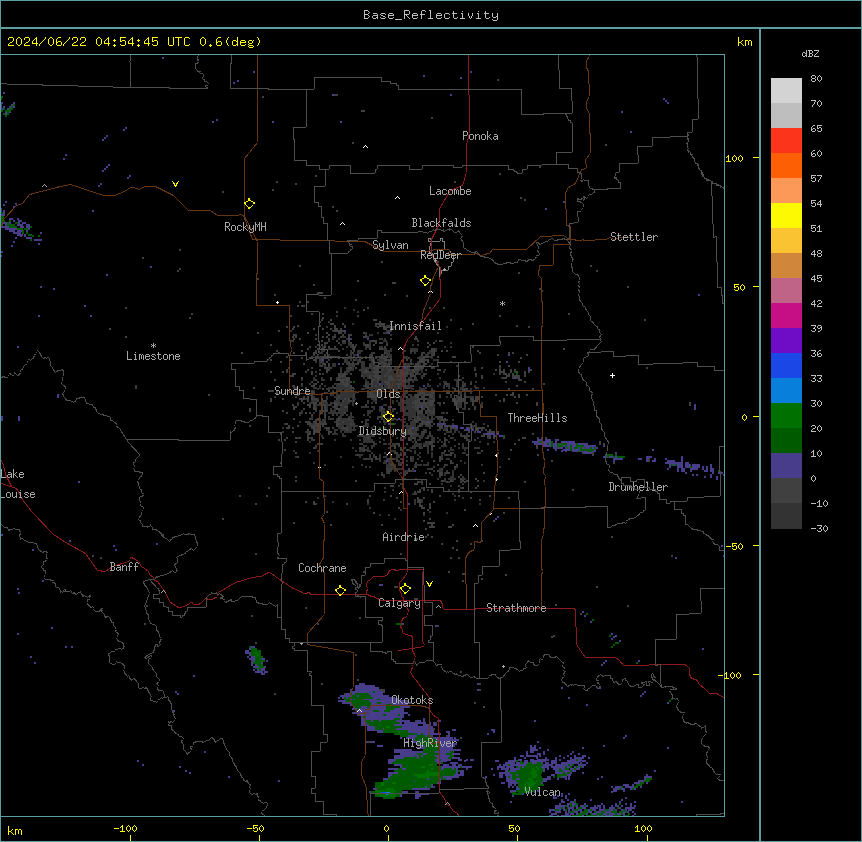This screenshot has height=842, width=862.
Task: Select the RedDeer city label
Action: pyautogui.click(x=440, y=255)
